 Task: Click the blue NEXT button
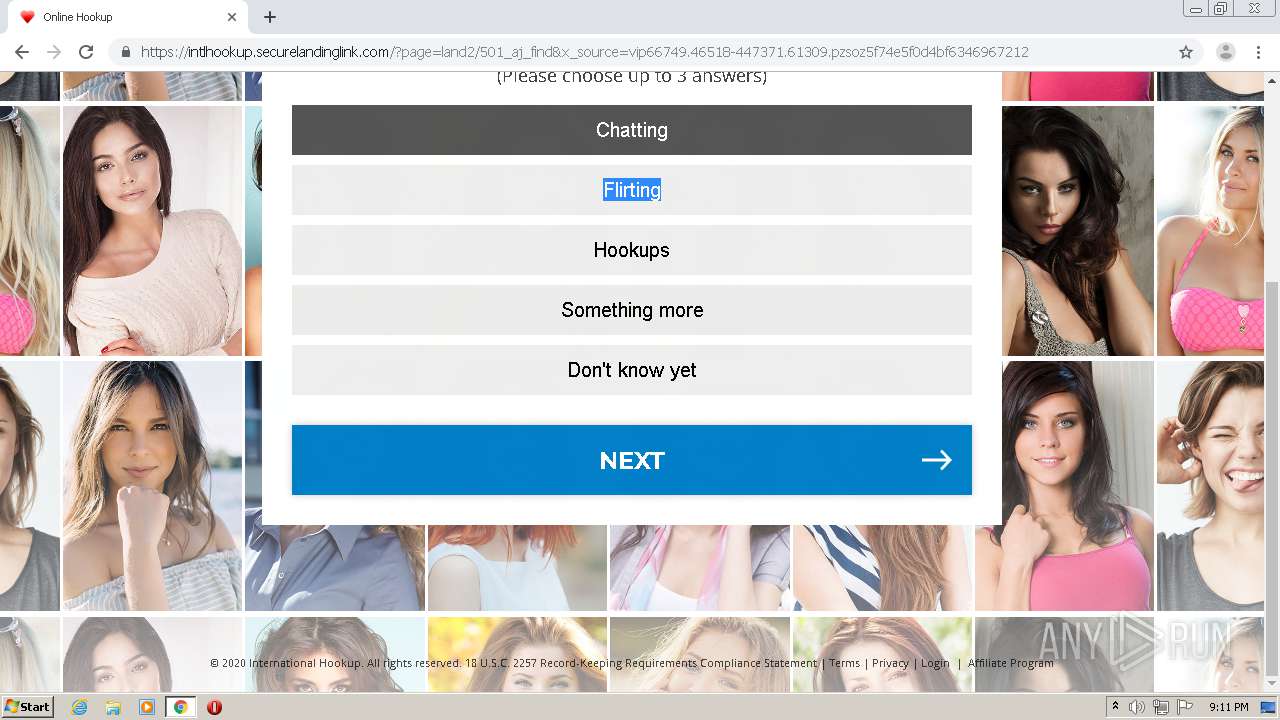click(x=632, y=460)
